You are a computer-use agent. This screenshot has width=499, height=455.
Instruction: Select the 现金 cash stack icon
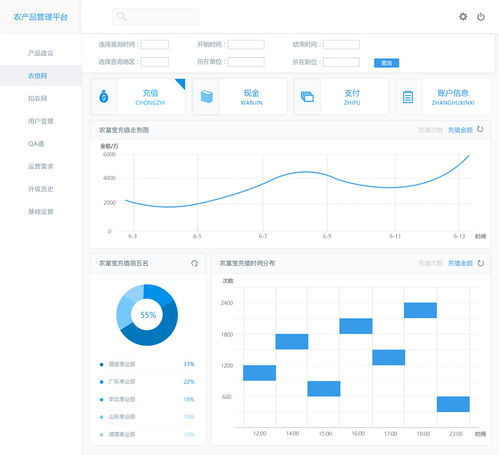(207, 97)
